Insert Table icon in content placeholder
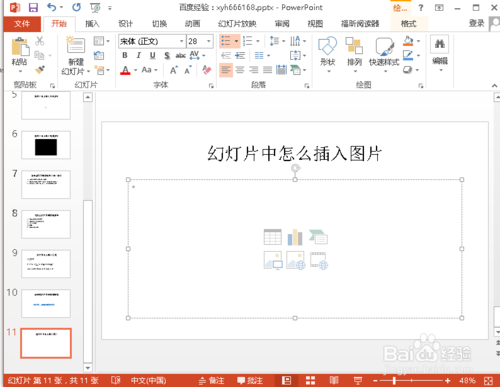The image size is (500, 387). tap(273, 237)
